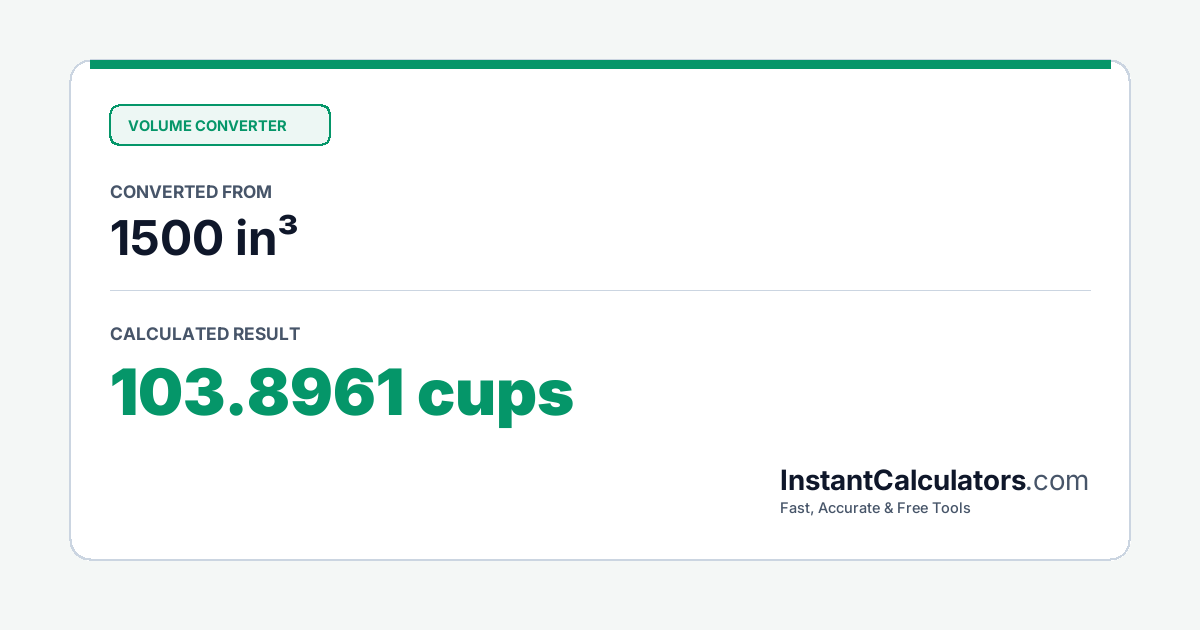This screenshot has width=1200, height=630.
Task: Click the word 'Result' in result label
Action: point(266,334)
